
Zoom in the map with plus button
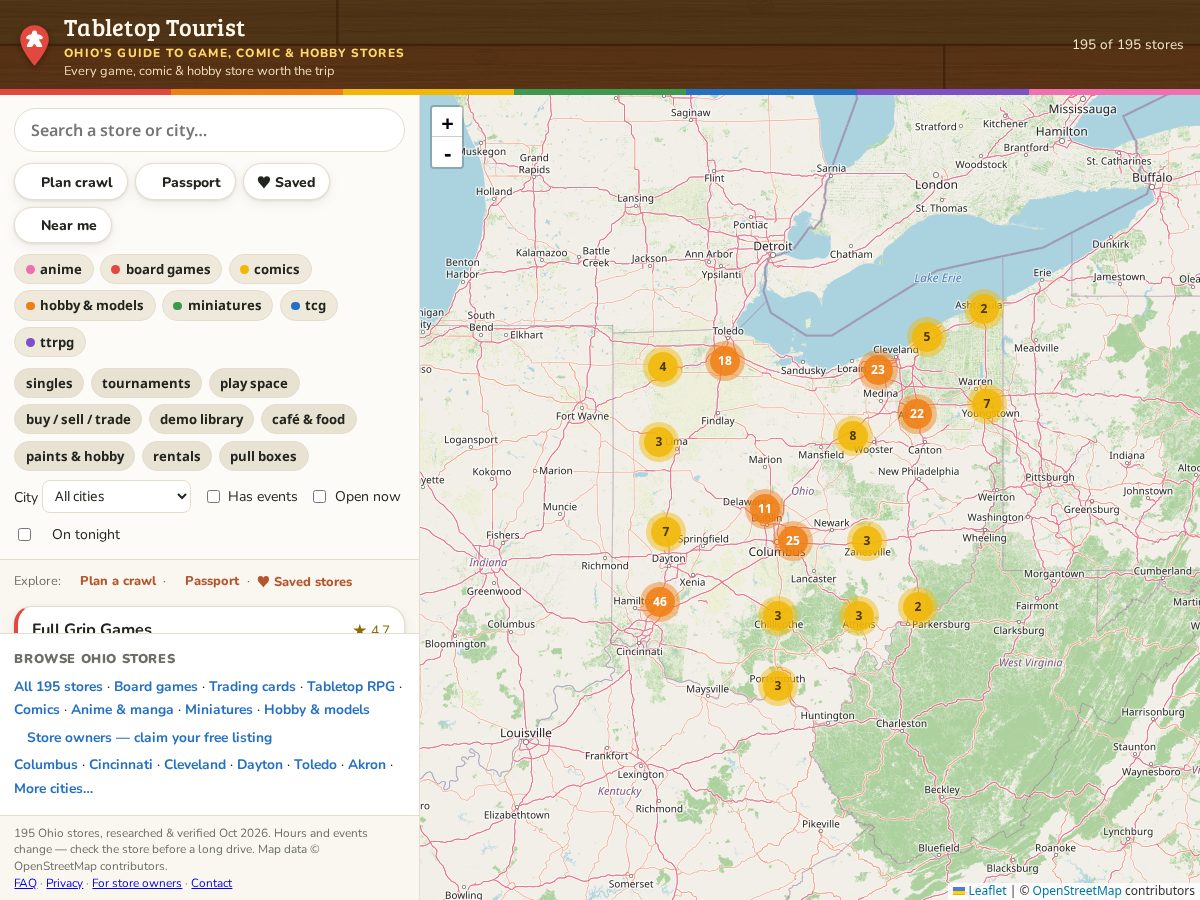click(x=447, y=123)
